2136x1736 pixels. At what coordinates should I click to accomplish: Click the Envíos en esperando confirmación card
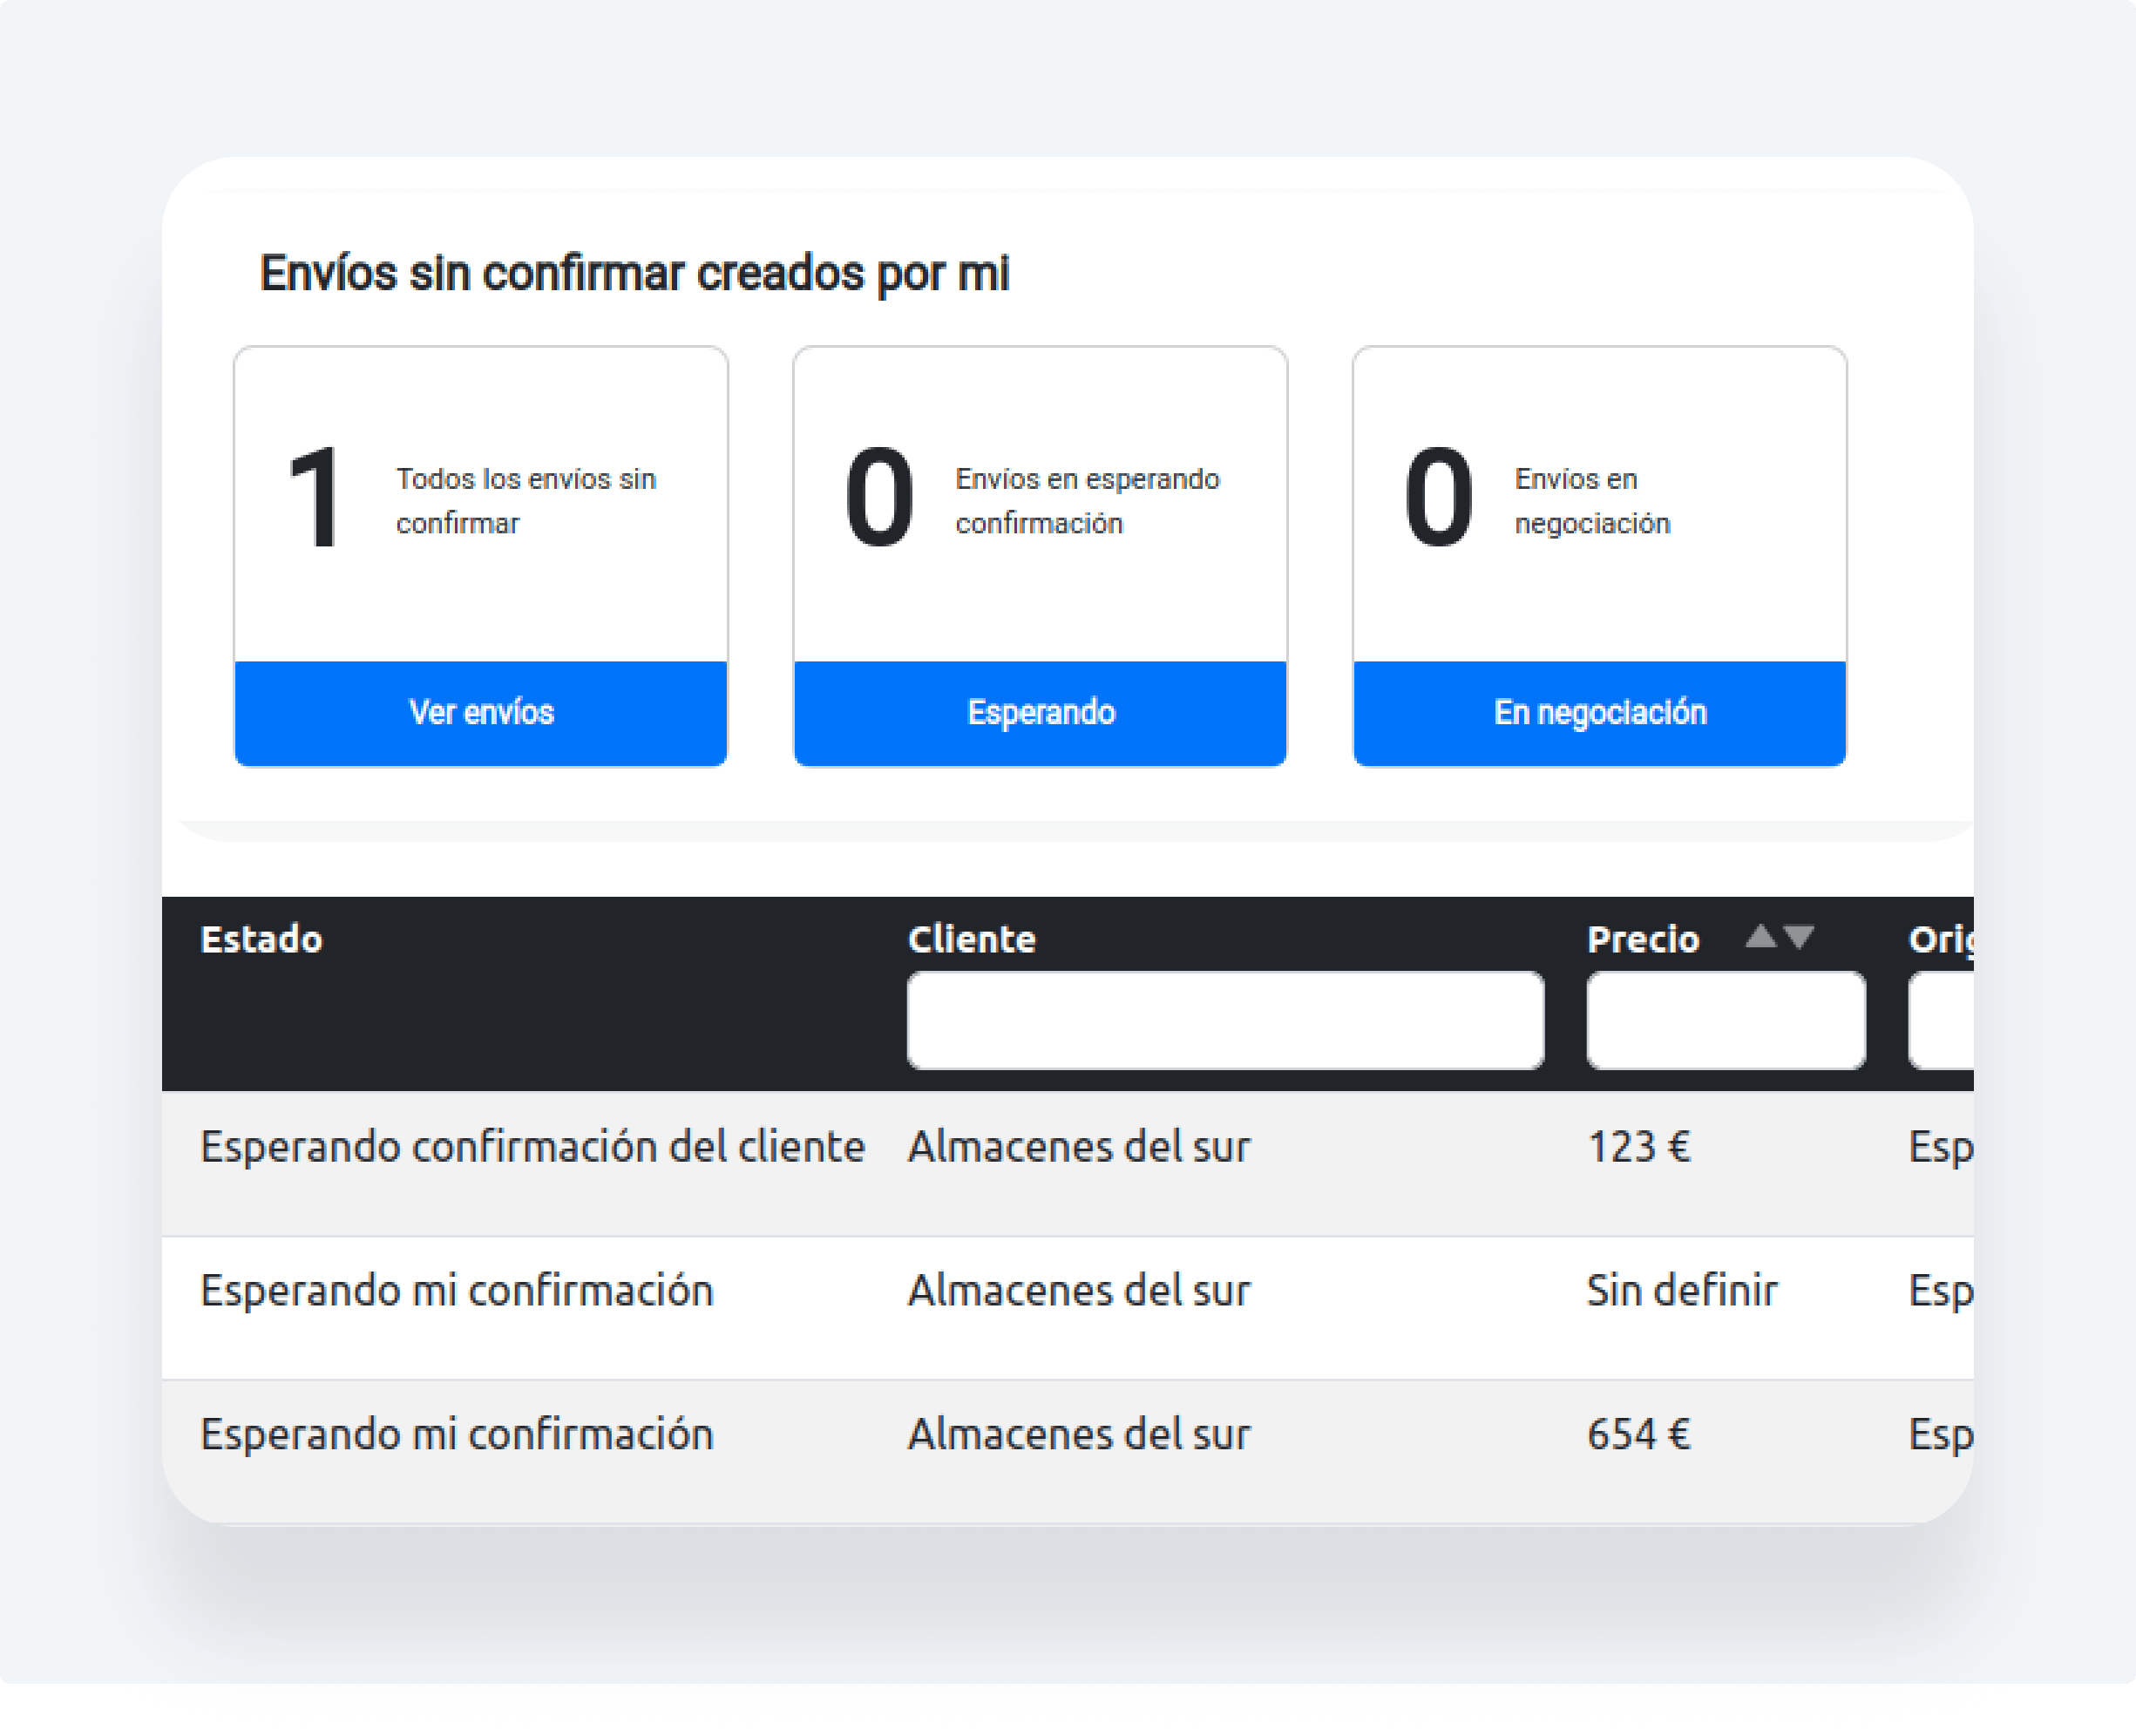[x=1086, y=500]
